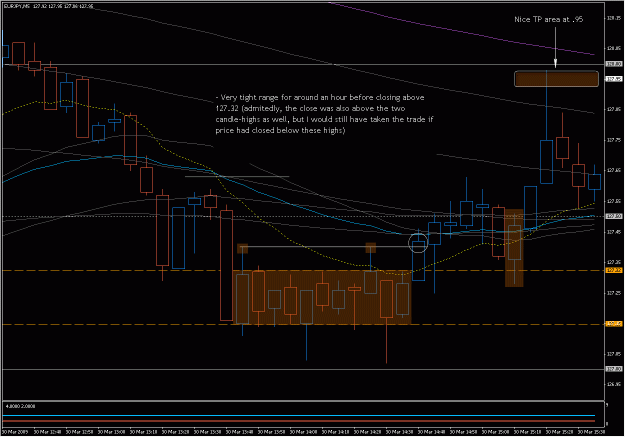This screenshot has height=437, width=625.
Task: Click the '30 Mar 14:00' time label
Action: 303,432
